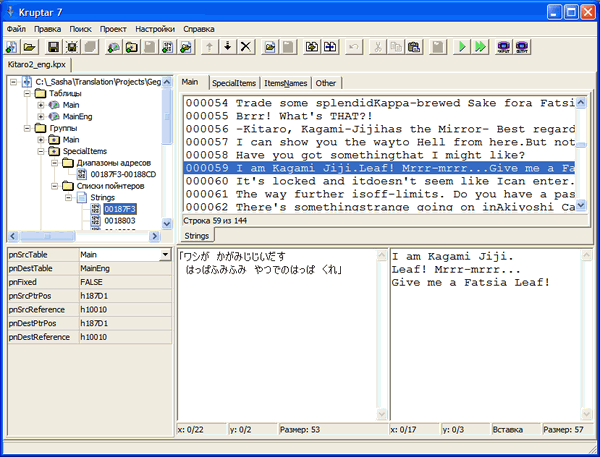Image resolution: width=600 pixels, height=457 pixels.
Task: Expand the Main table node
Action: tap(41, 105)
